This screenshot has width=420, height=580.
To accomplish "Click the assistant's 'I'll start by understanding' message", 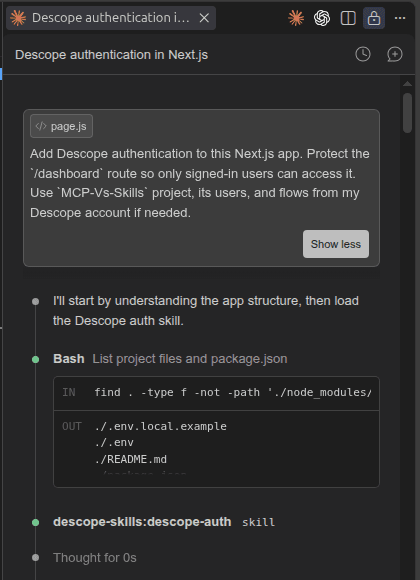I will point(206,311).
